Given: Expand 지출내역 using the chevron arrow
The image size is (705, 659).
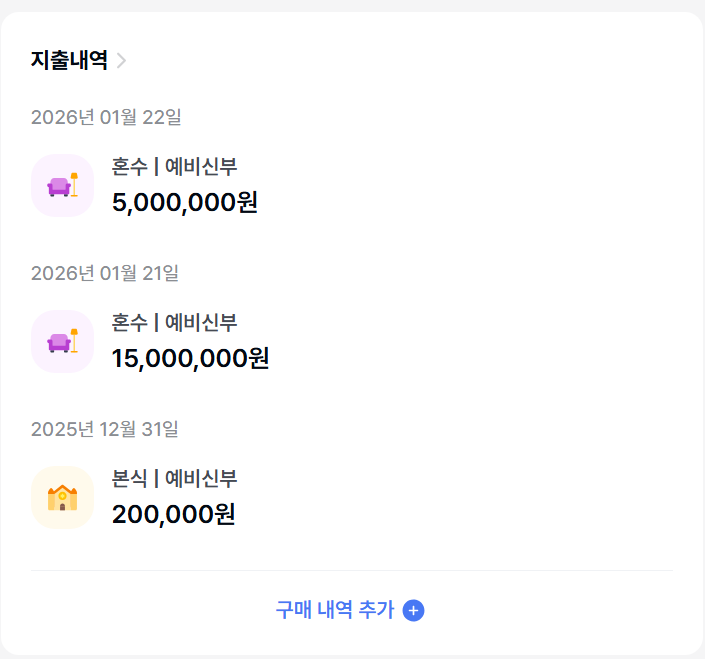Looking at the screenshot, I should (x=121, y=60).
